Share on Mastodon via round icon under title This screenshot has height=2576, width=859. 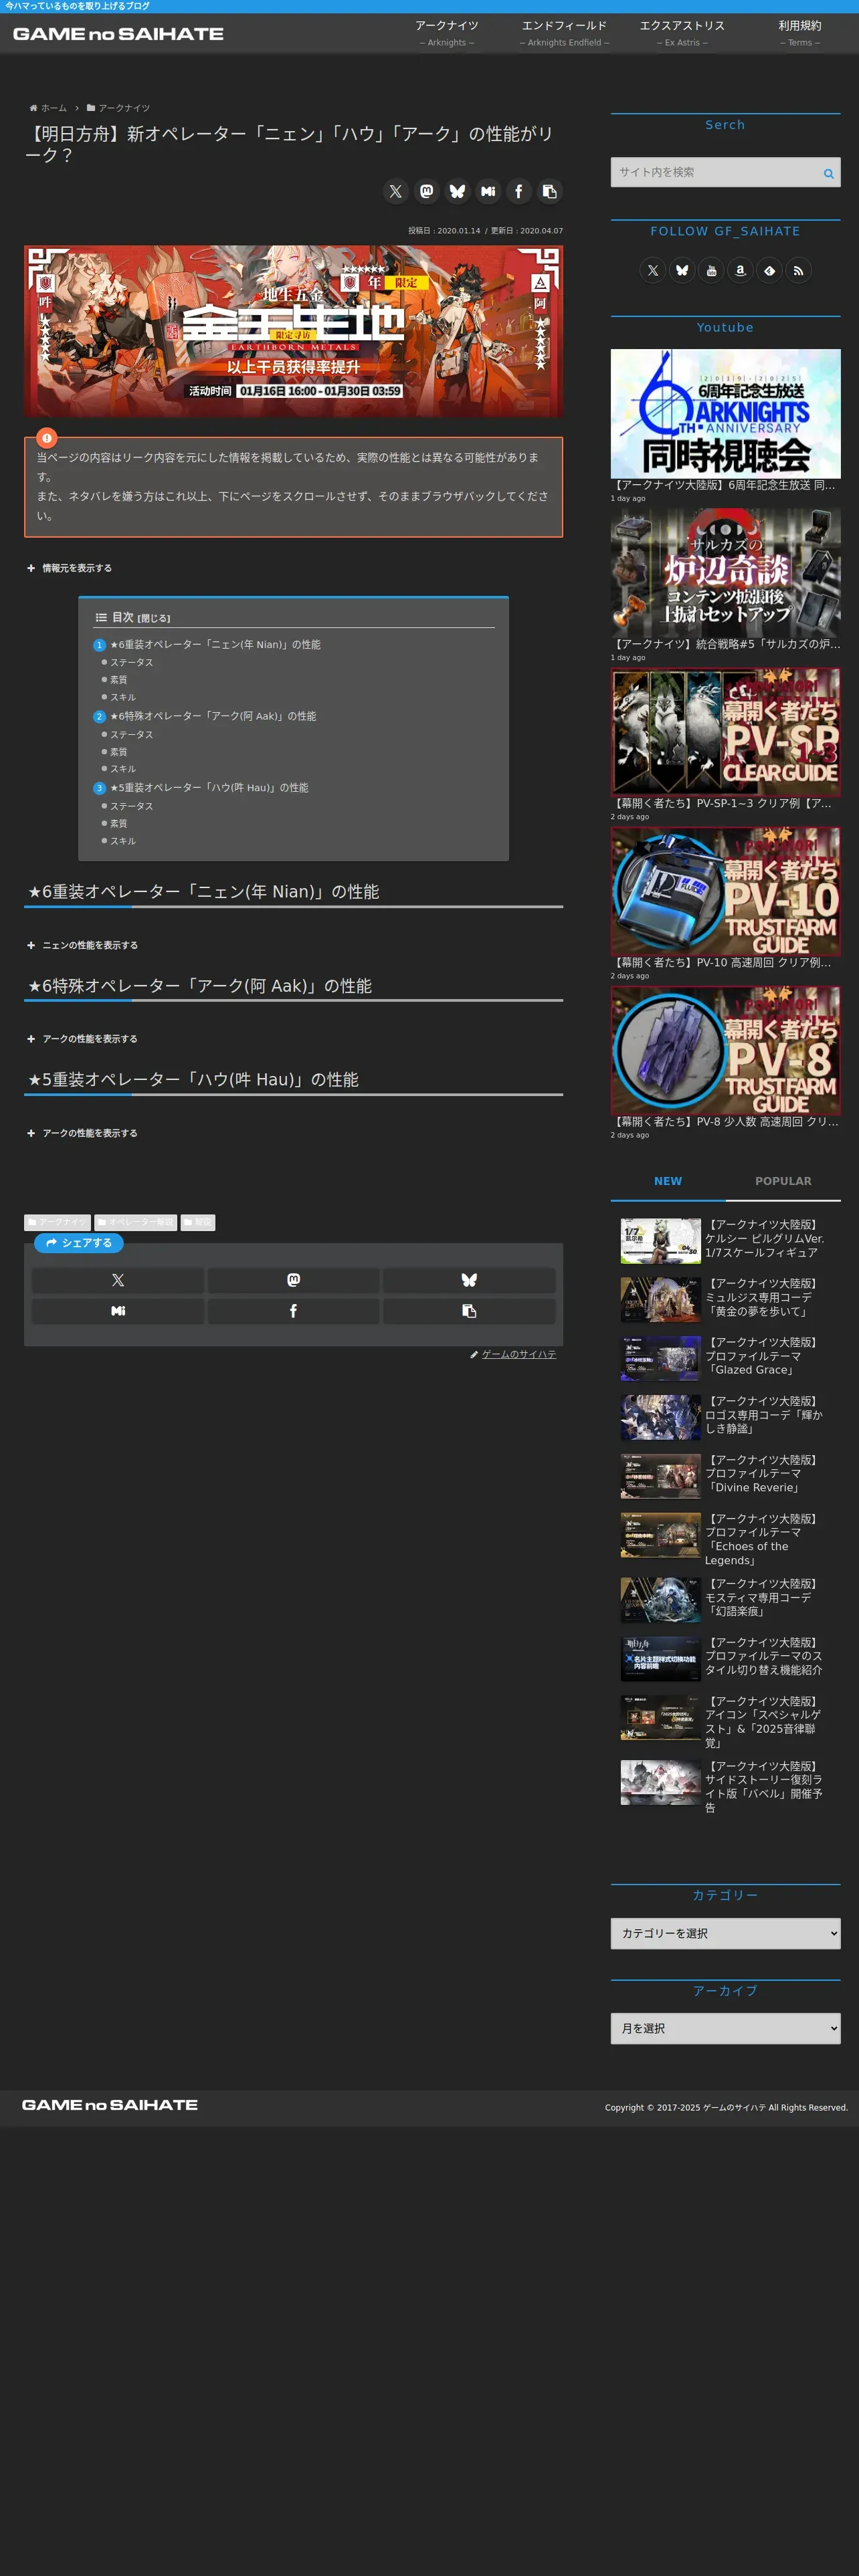[x=427, y=191]
